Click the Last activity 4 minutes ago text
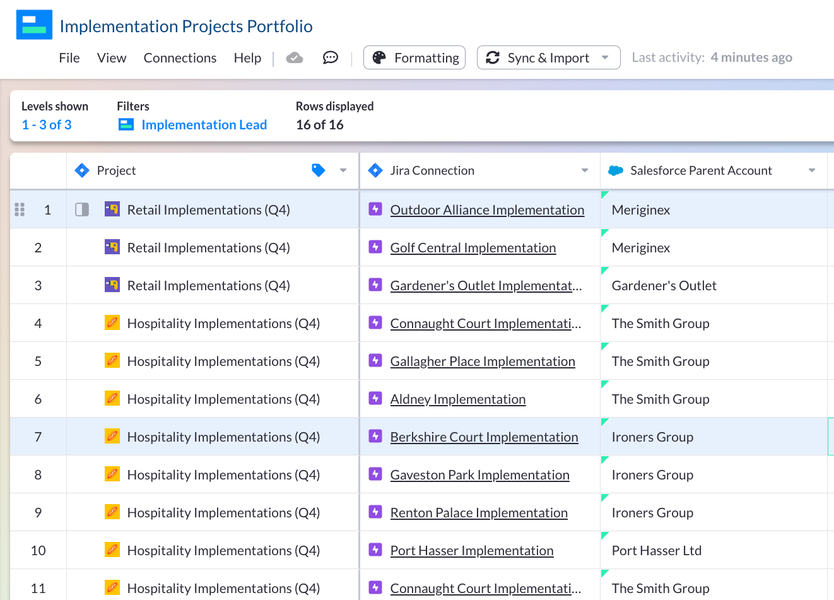The image size is (834, 600). click(x=712, y=57)
